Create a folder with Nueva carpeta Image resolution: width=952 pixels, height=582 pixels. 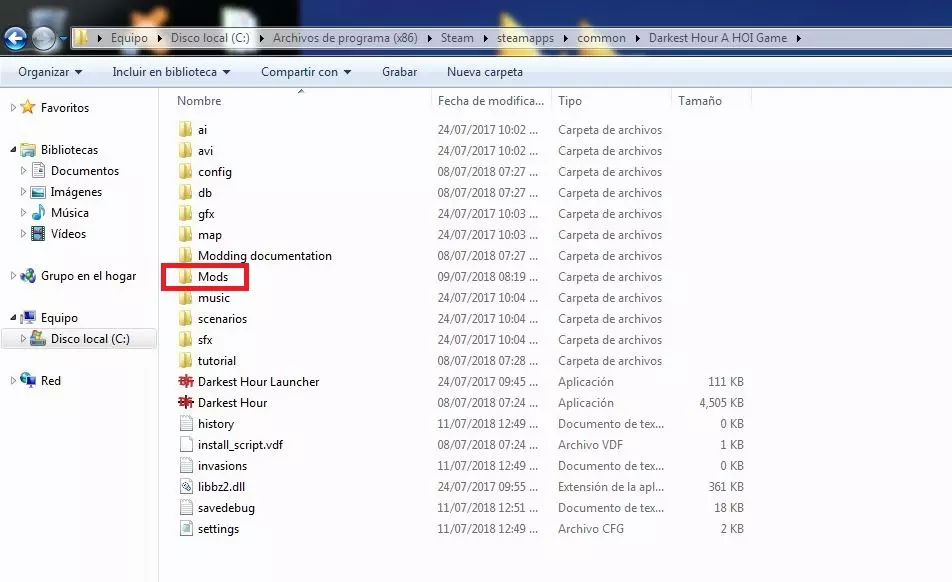[485, 72]
